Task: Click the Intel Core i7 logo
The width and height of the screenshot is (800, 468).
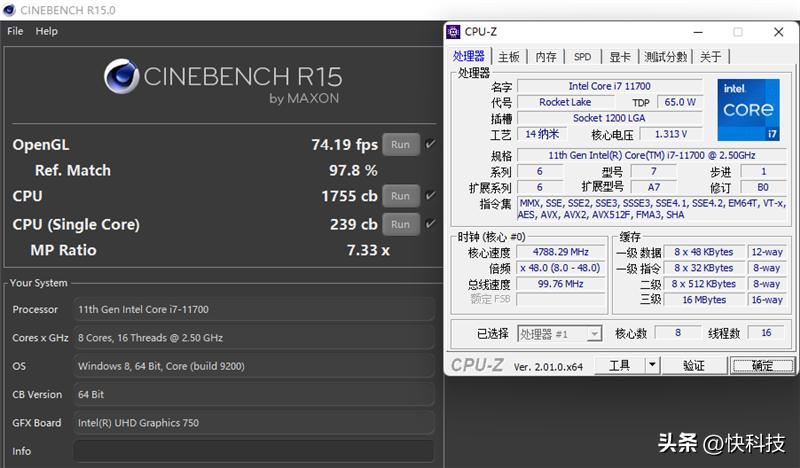Action: click(x=748, y=110)
